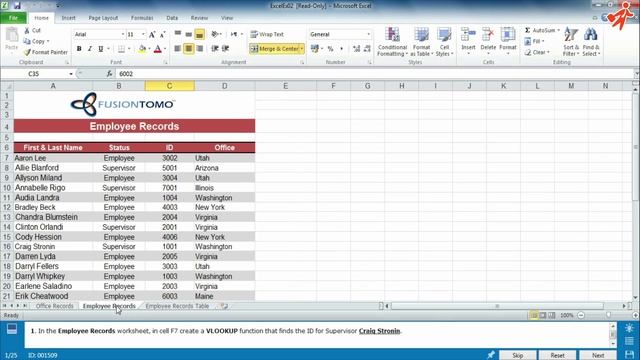Click the Delete cells icon
The image size is (640, 360).
coord(488,35)
